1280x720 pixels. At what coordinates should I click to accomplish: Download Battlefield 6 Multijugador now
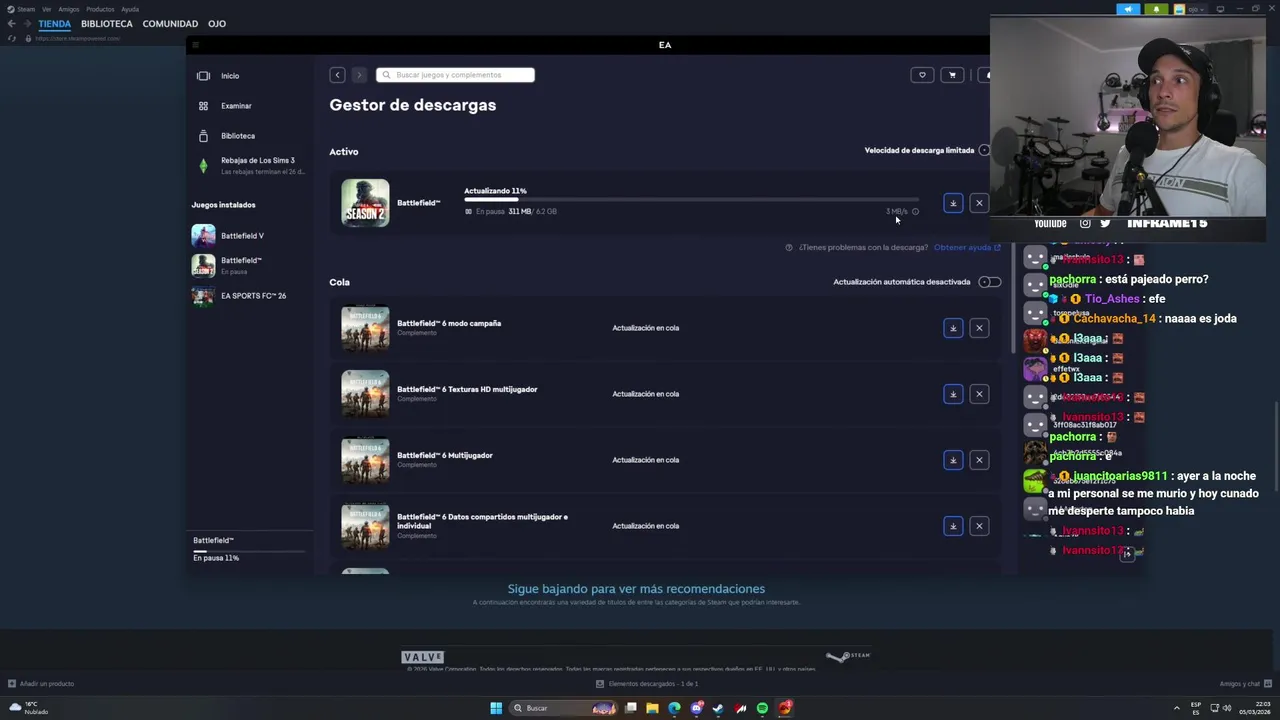(953, 460)
